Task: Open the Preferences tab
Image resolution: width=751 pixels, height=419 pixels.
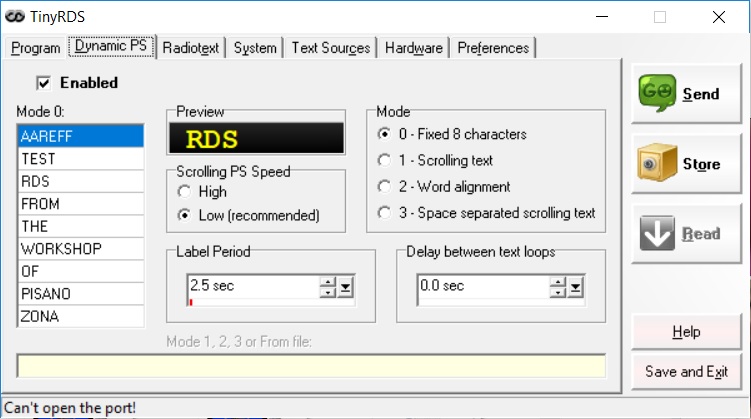Action: pyautogui.click(x=493, y=48)
